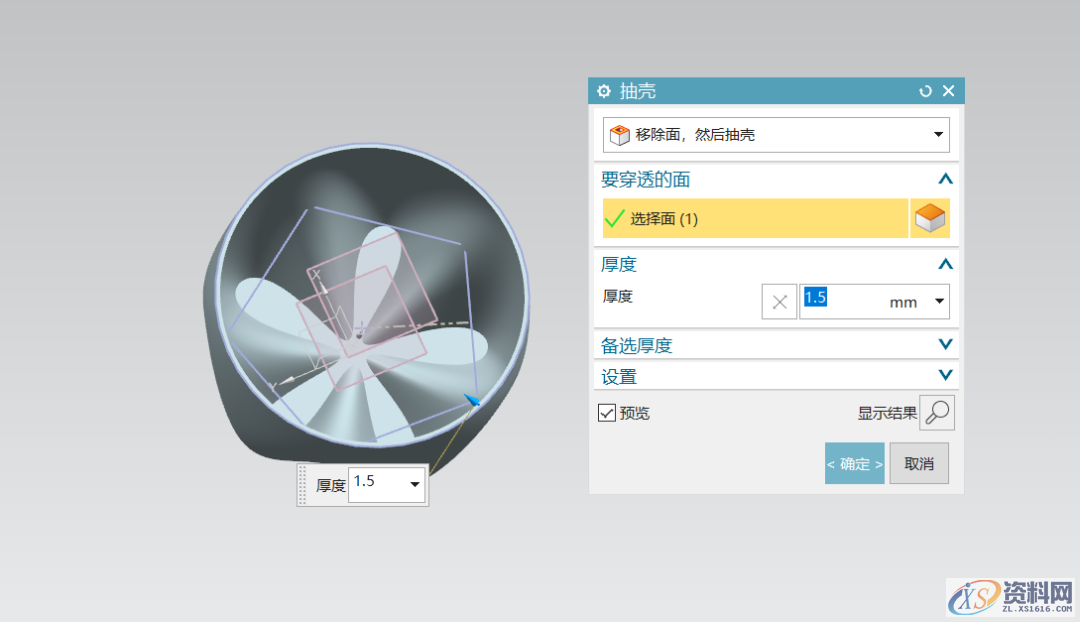Click the shell box icon in the 移除面 row
This screenshot has height=622, width=1080.
point(619,134)
